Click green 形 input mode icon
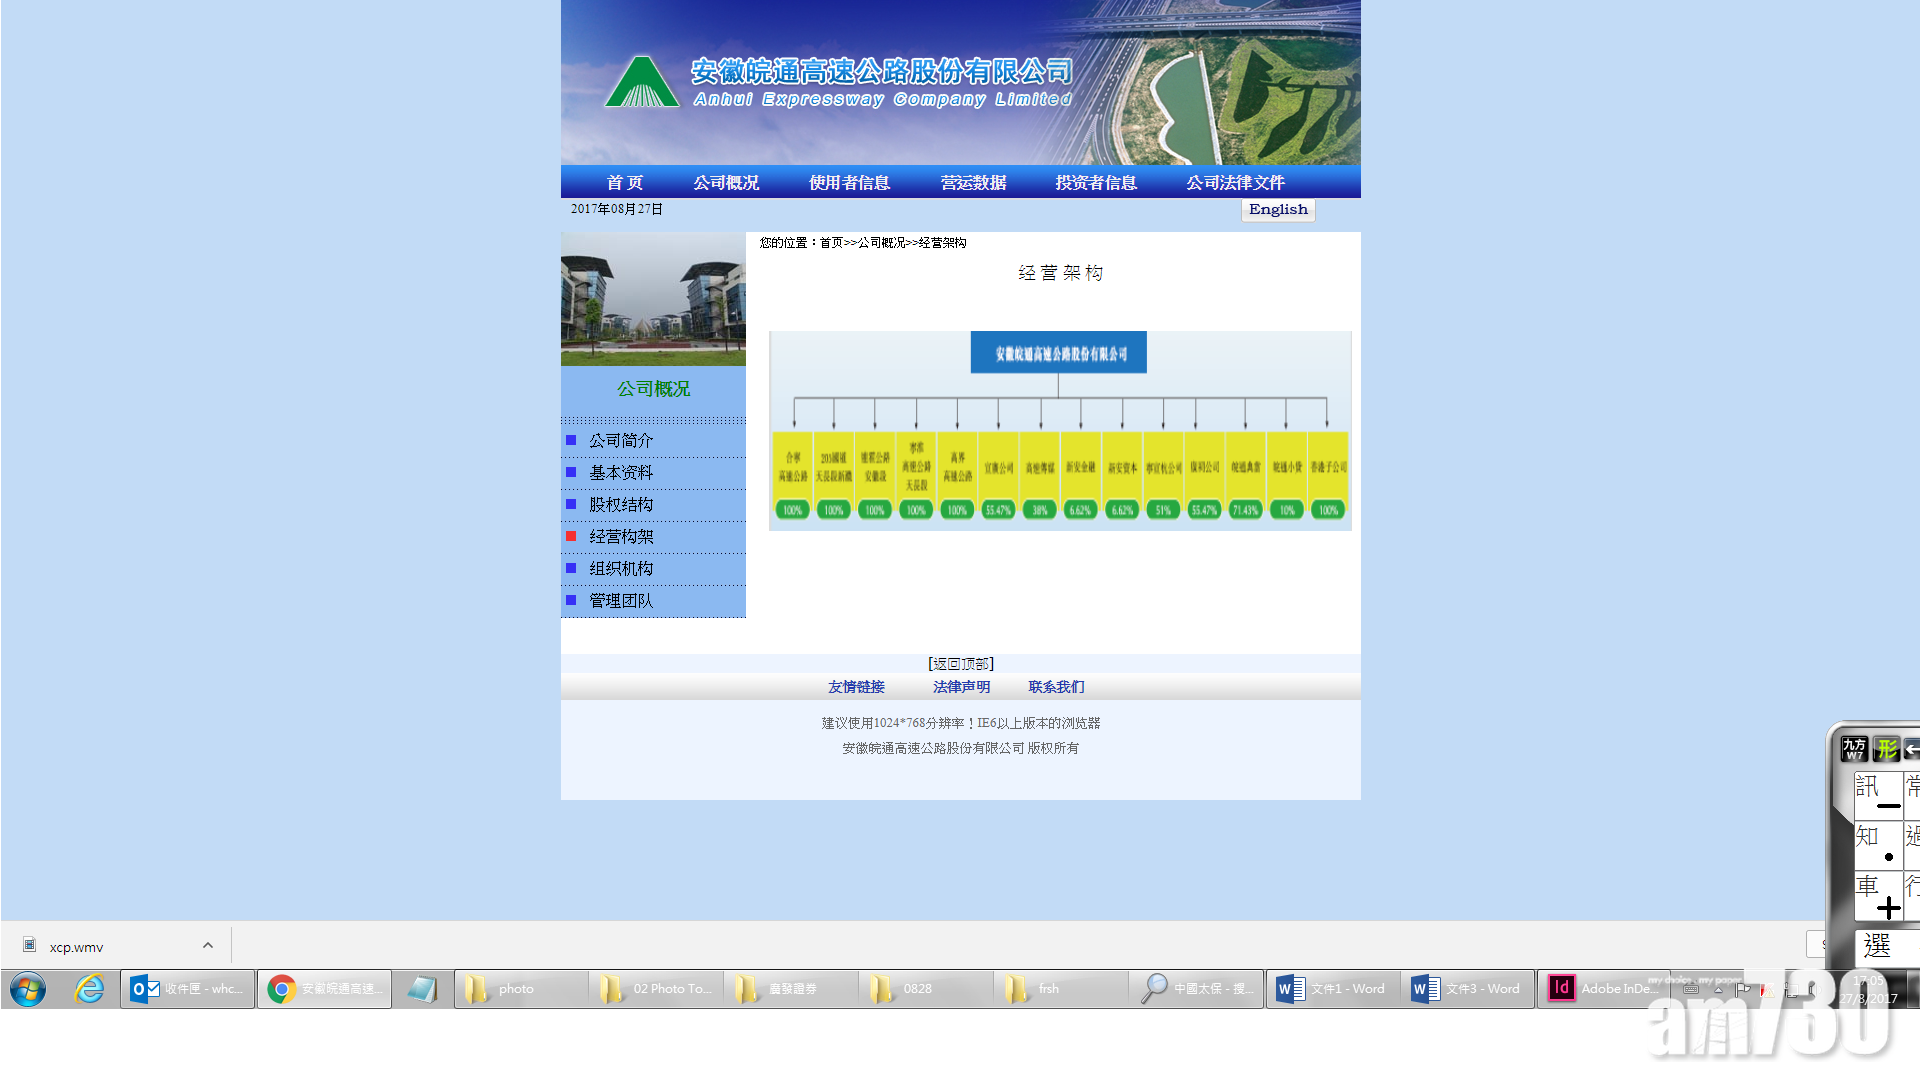The height and width of the screenshot is (1080, 1920). pos(1886,748)
